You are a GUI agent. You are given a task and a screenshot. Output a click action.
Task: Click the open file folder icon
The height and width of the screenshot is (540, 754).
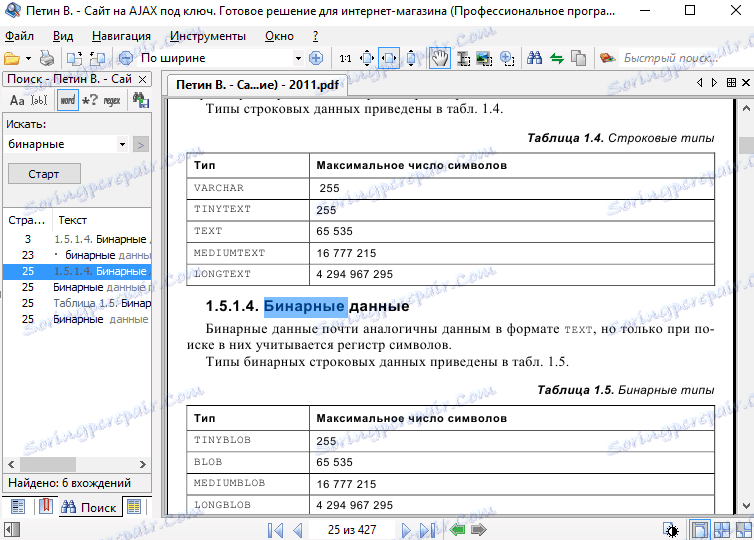point(11,58)
